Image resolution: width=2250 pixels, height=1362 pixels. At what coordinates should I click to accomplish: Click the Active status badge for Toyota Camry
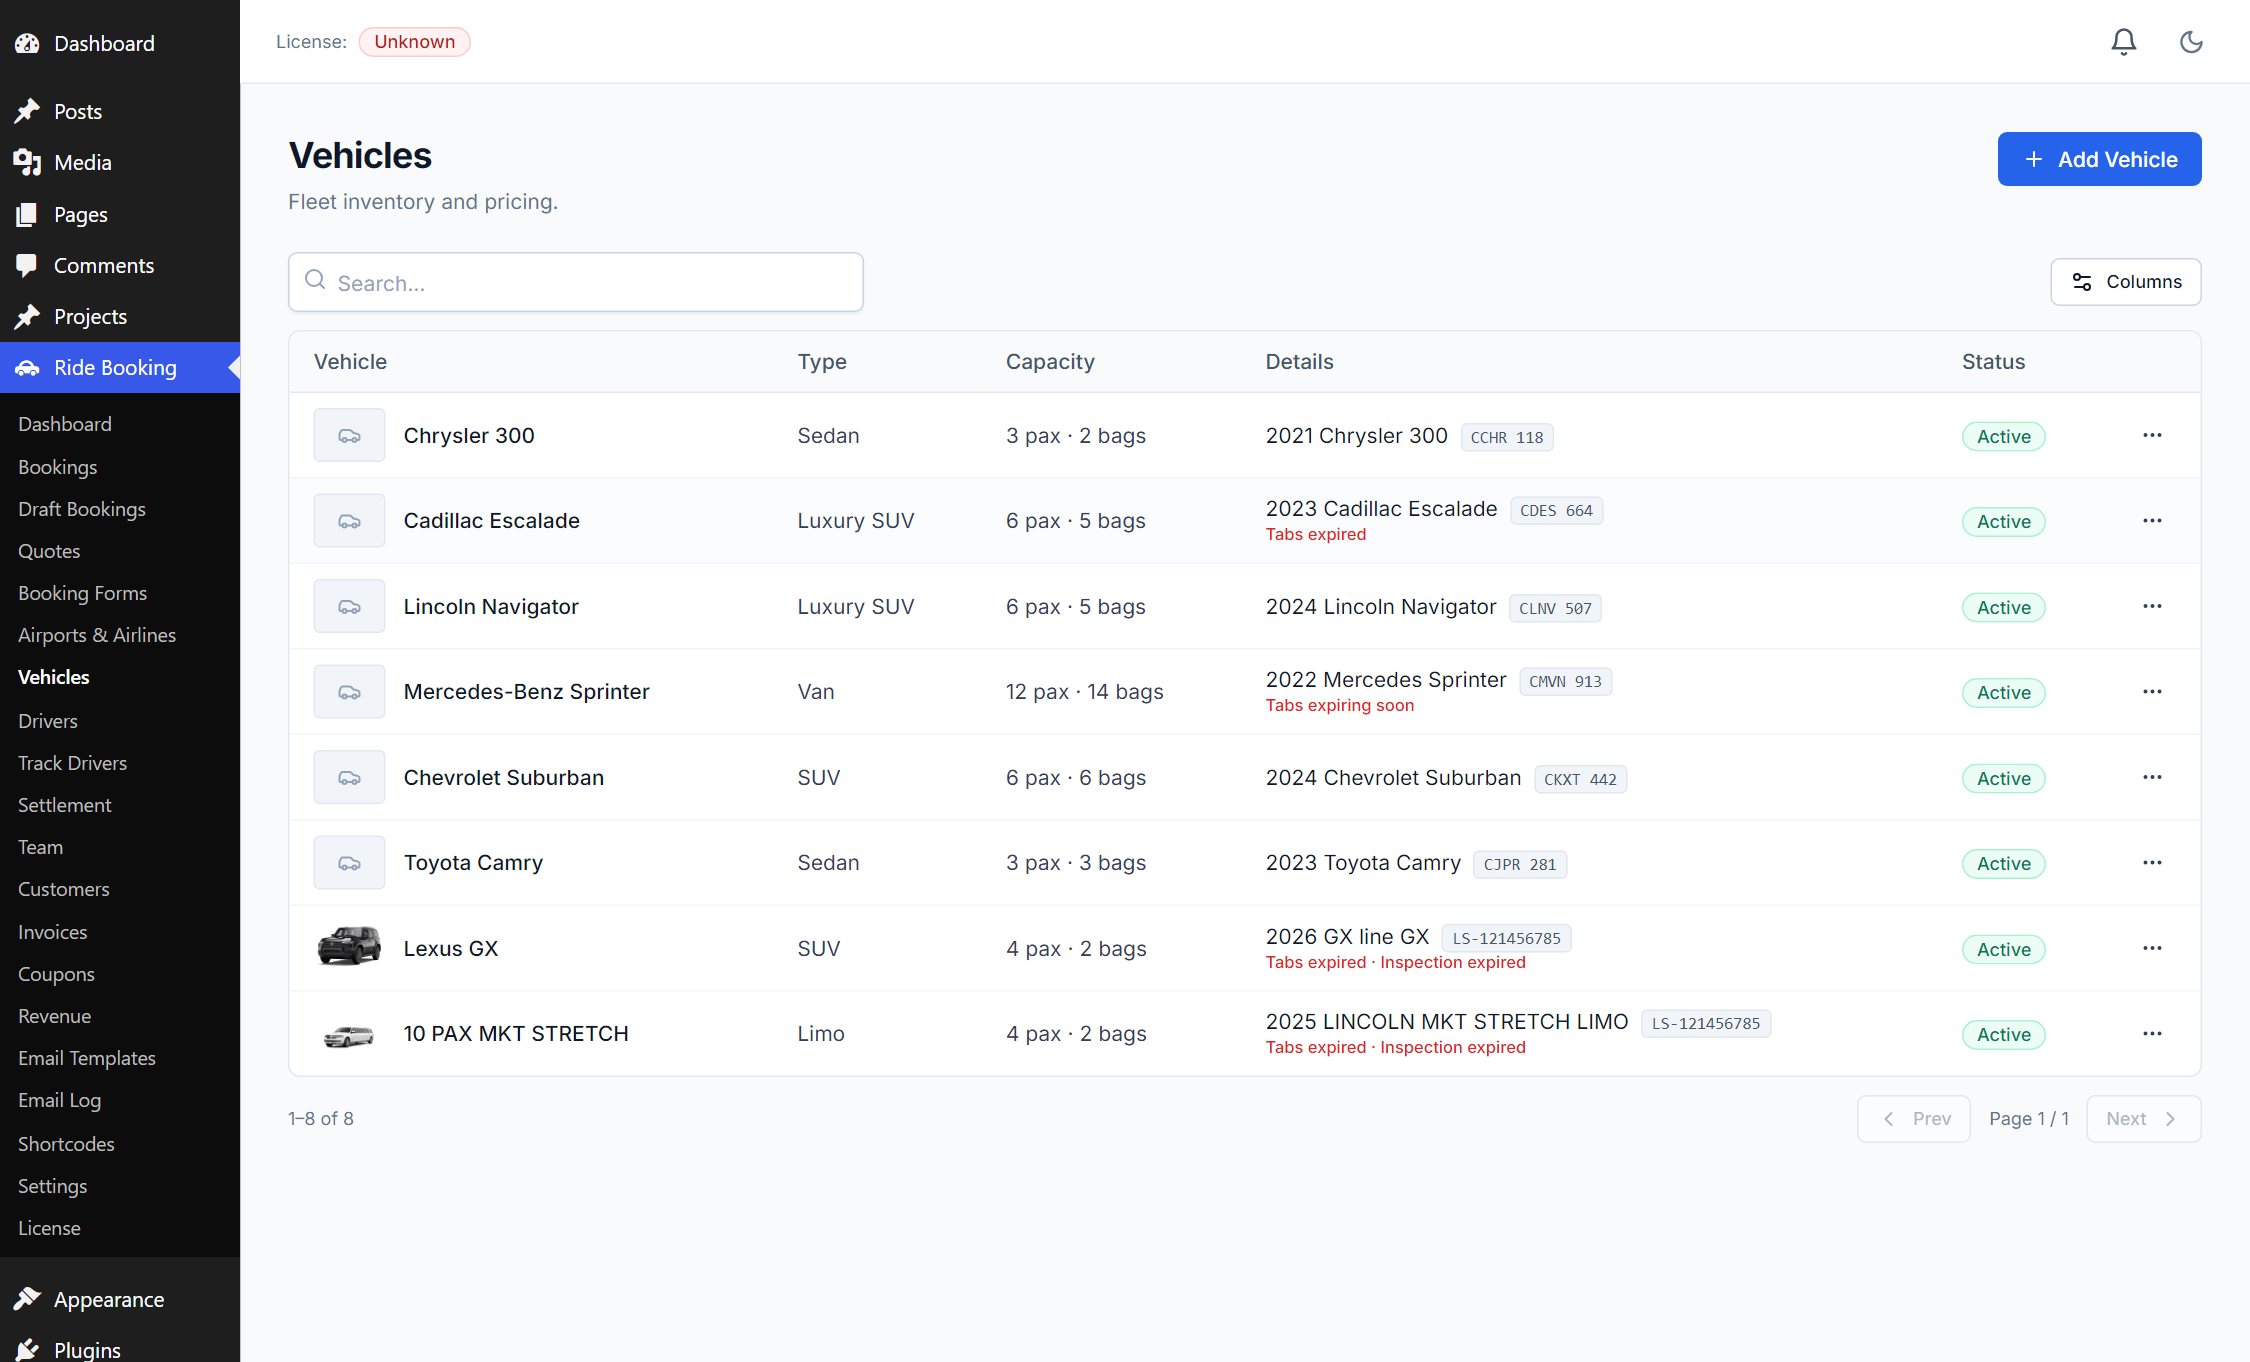click(x=2004, y=864)
